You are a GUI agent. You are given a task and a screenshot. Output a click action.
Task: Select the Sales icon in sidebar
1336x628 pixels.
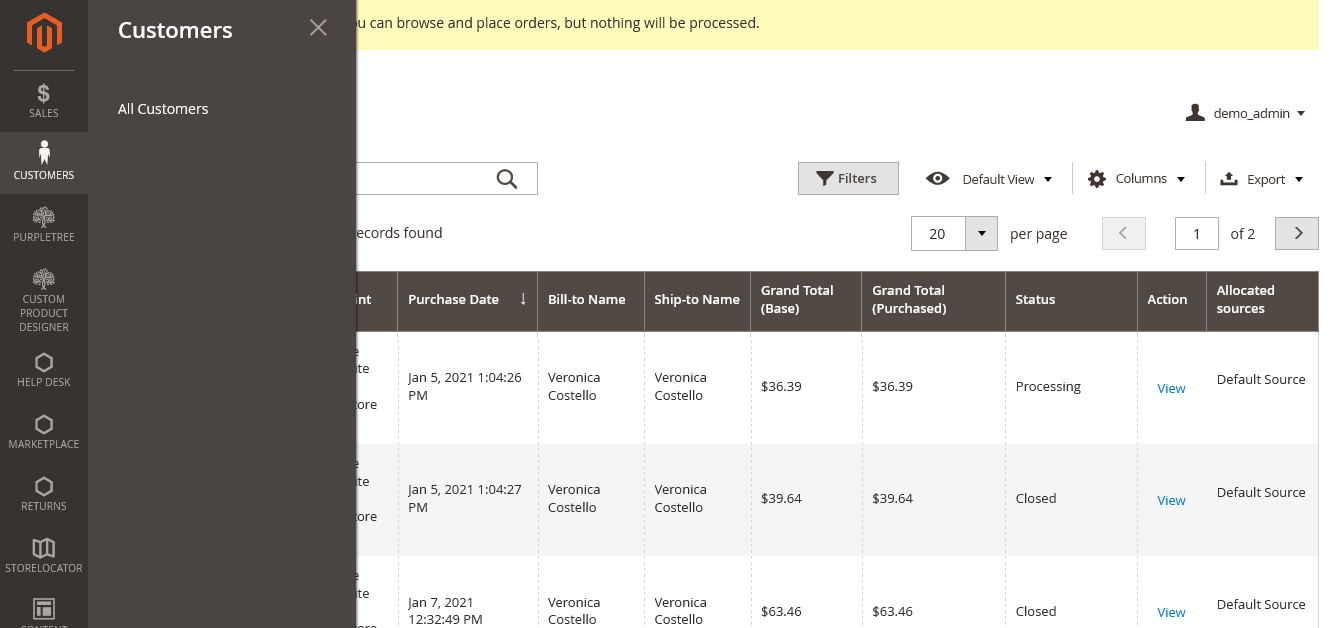44,100
